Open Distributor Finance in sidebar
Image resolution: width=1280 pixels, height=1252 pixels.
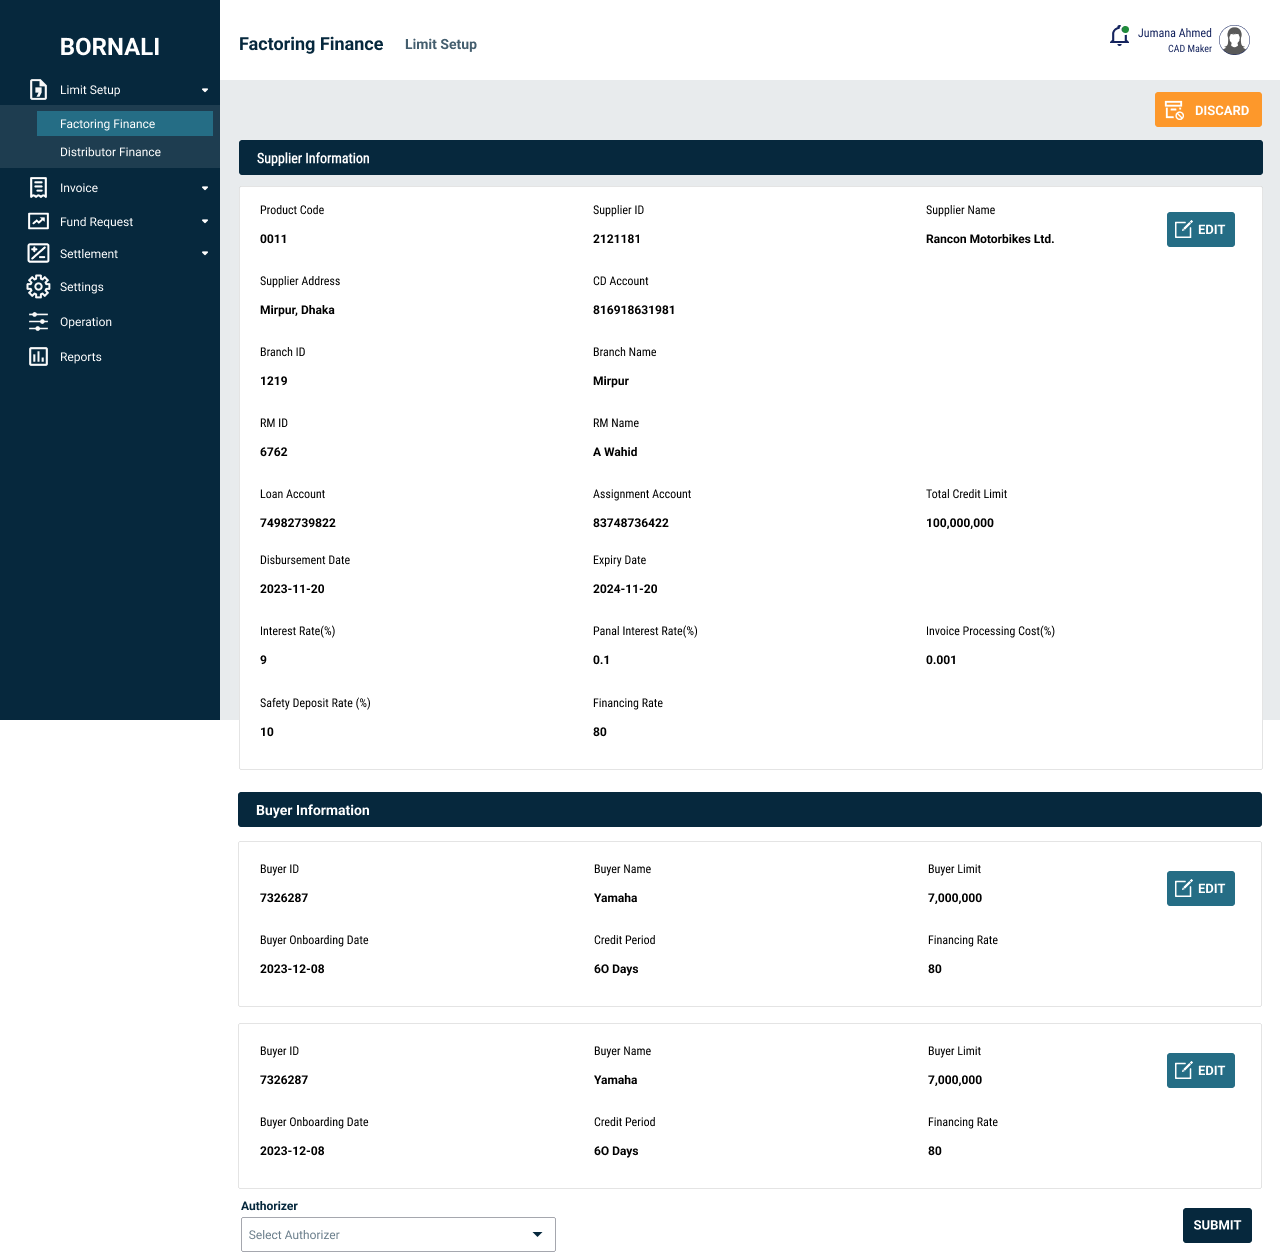point(110,152)
